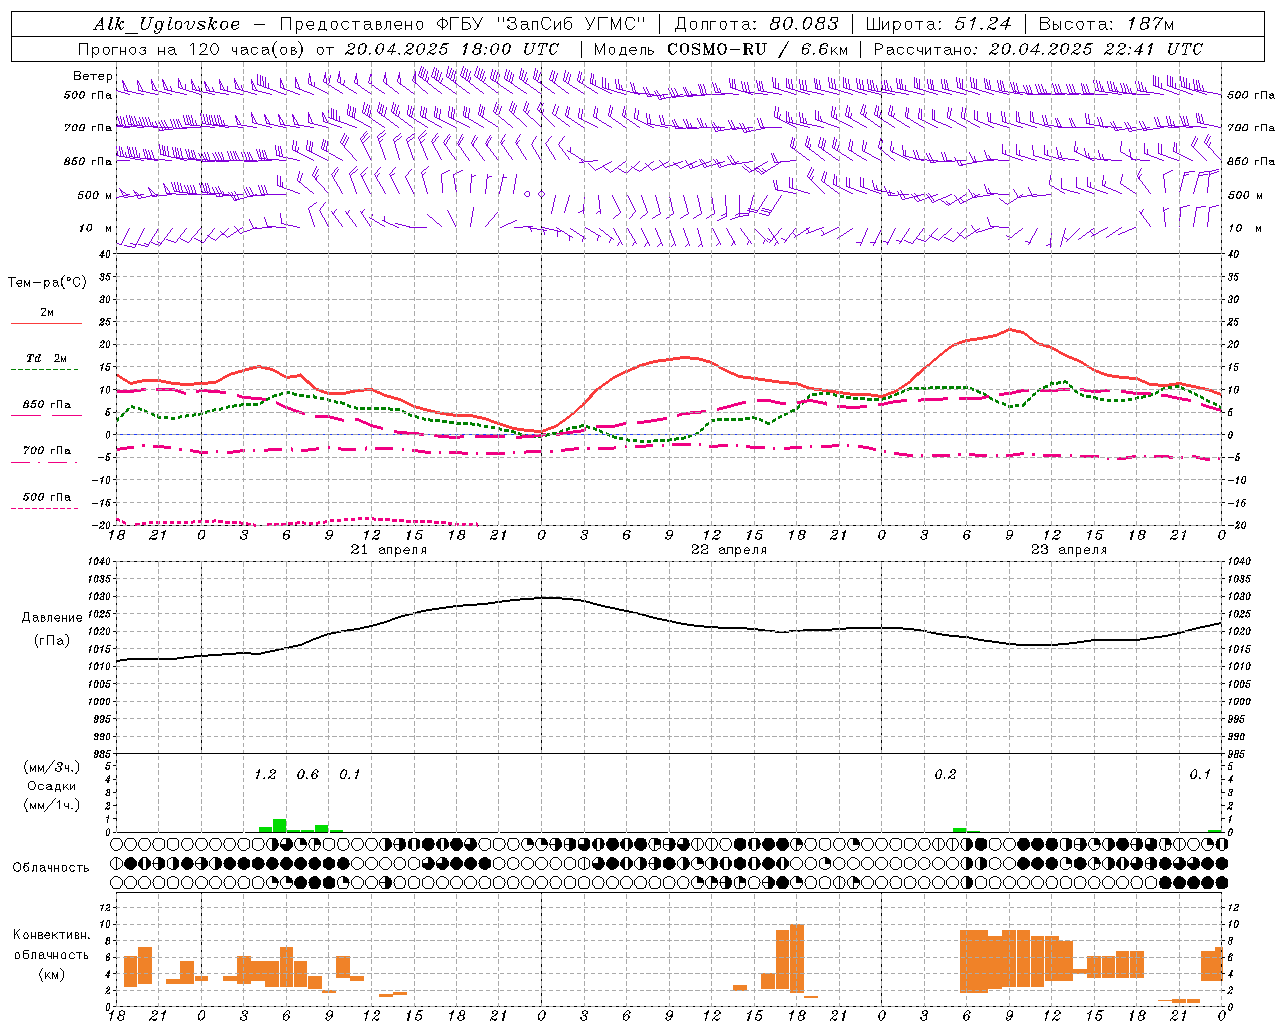Click the 'Давление' pressure panel label
The width and height of the screenshot is (1280, 1024).
click(52, 618)
